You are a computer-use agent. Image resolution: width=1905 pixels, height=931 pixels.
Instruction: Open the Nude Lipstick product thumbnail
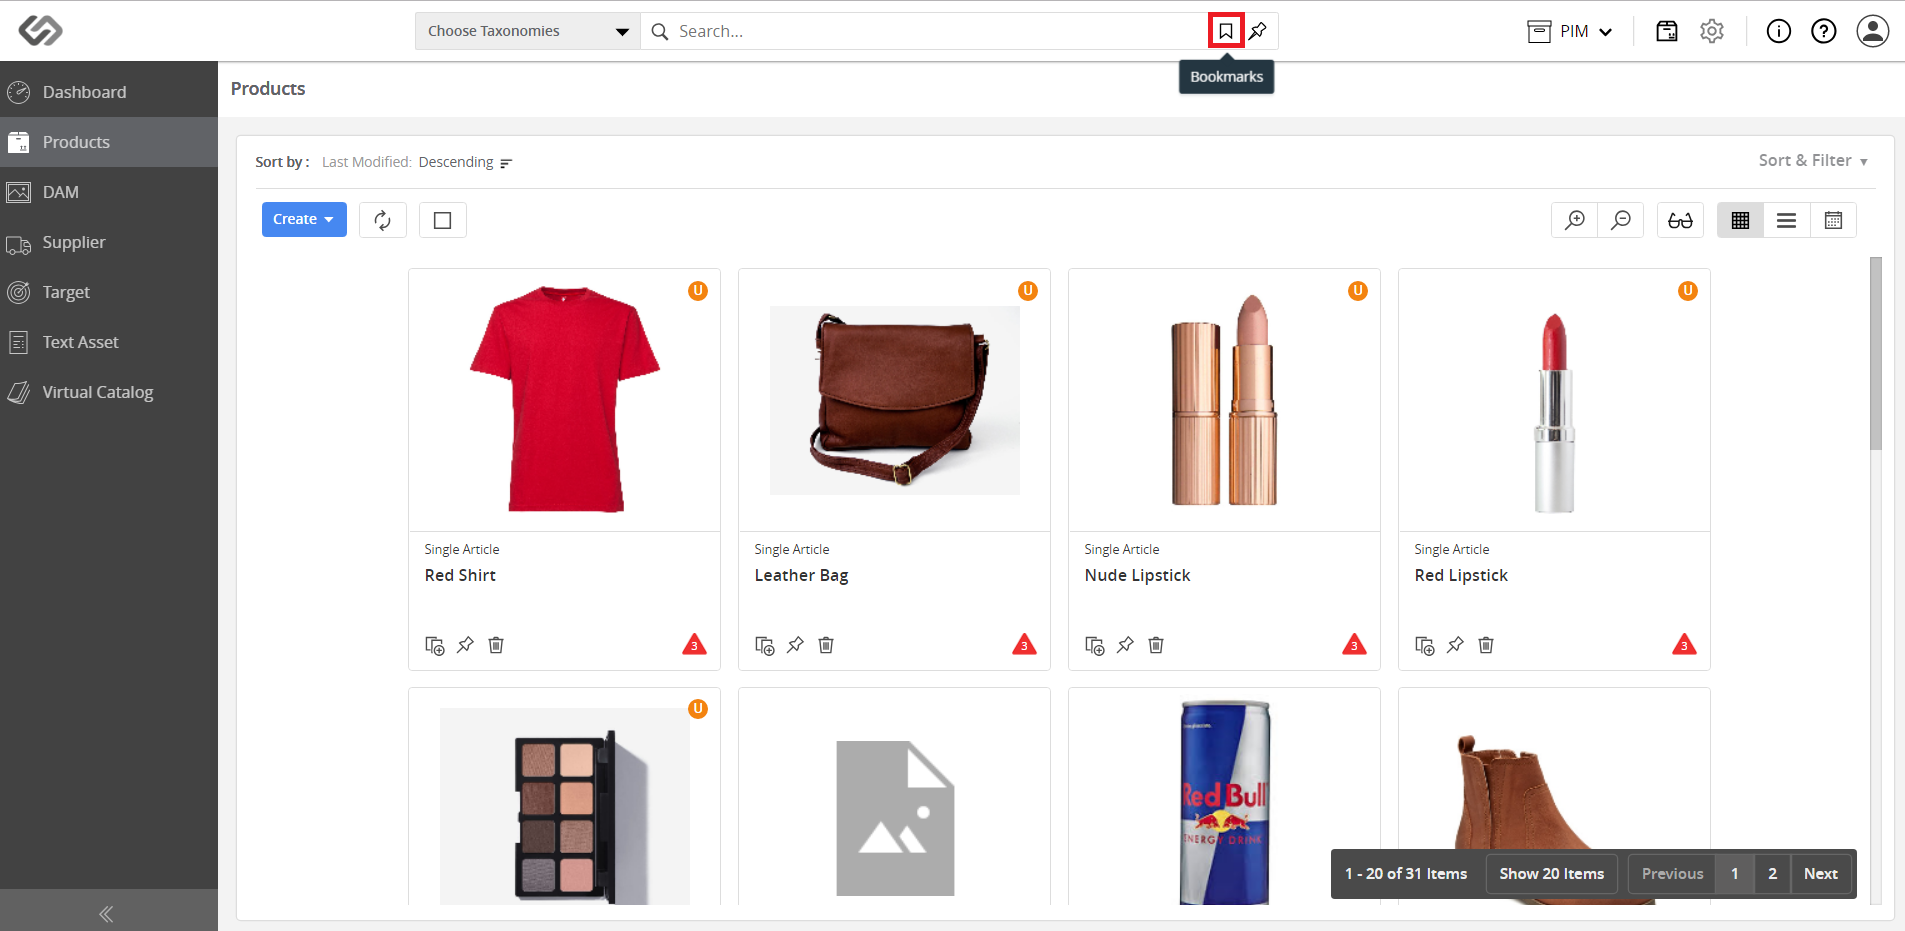pos(1225,400)
